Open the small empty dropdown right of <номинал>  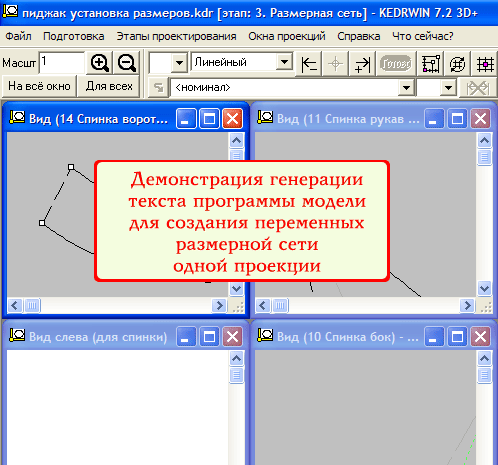coord(448,88)
